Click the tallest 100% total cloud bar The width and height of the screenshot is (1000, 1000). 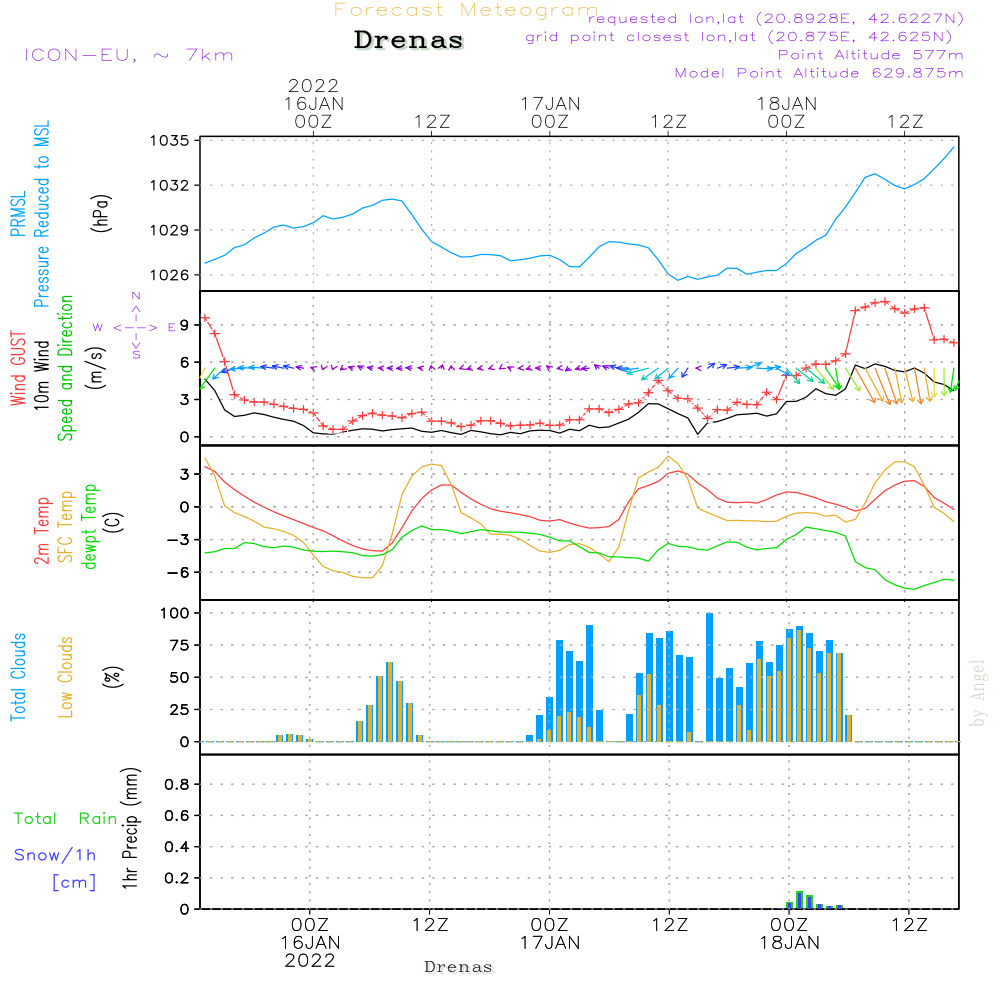coord(709,677)
